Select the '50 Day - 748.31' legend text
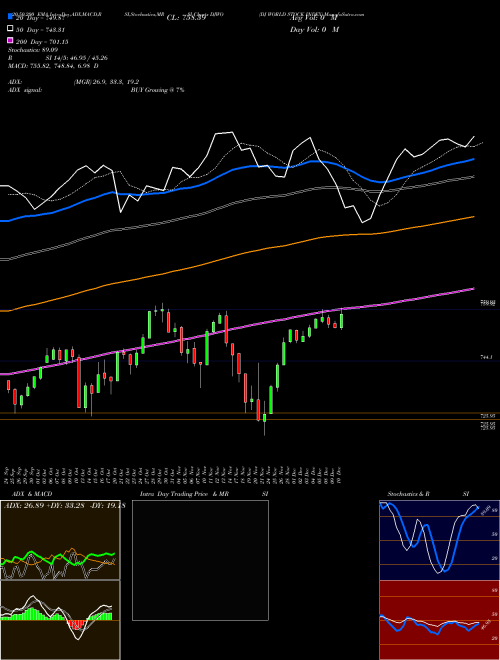 (41, 30)
